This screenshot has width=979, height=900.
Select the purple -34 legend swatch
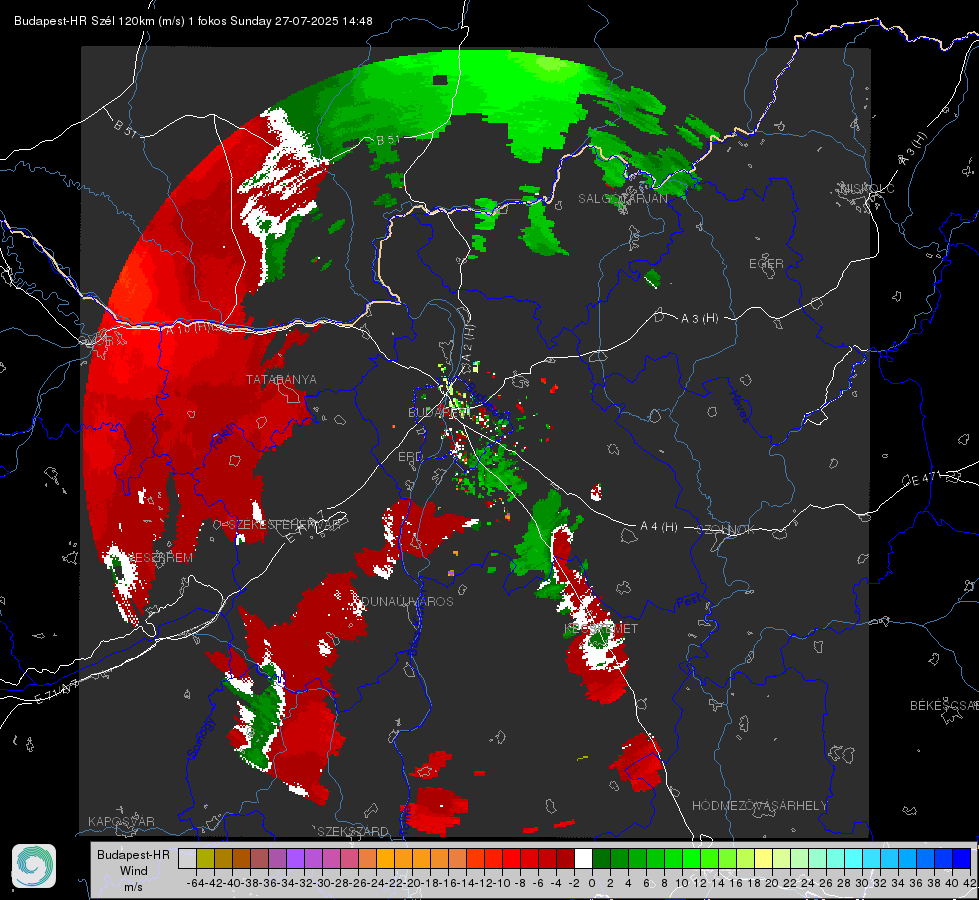click(295, 859)
